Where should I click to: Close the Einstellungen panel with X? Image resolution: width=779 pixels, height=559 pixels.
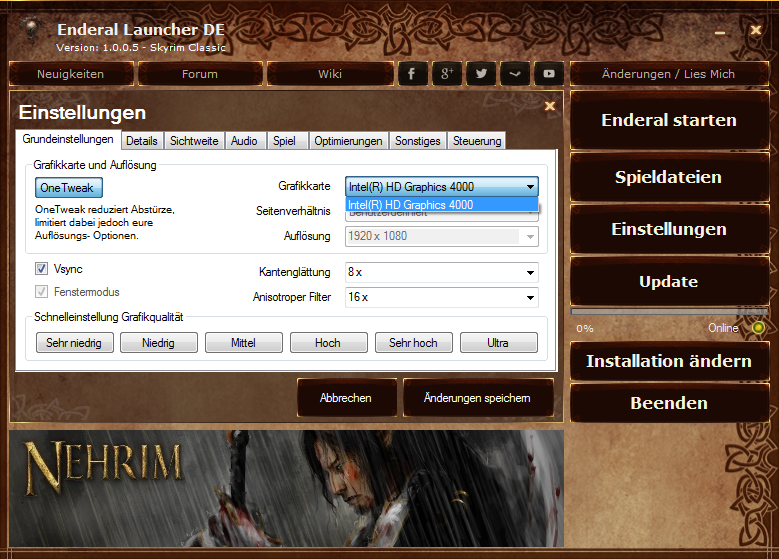pyautogui.click(x=549, y=105)
